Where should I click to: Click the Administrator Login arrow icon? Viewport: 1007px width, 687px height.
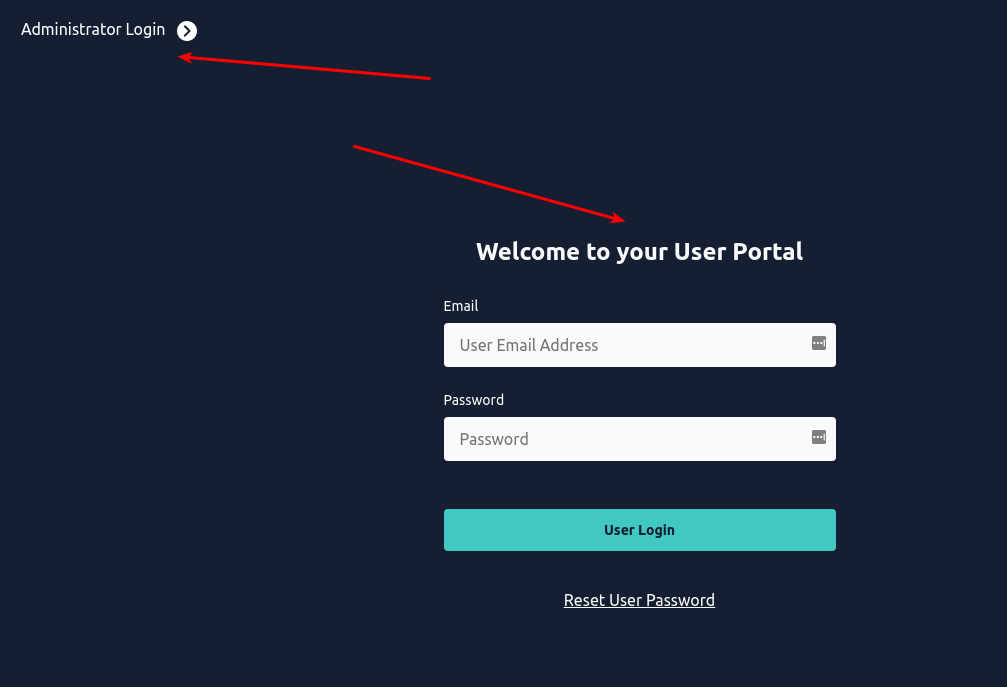[187, 31]
